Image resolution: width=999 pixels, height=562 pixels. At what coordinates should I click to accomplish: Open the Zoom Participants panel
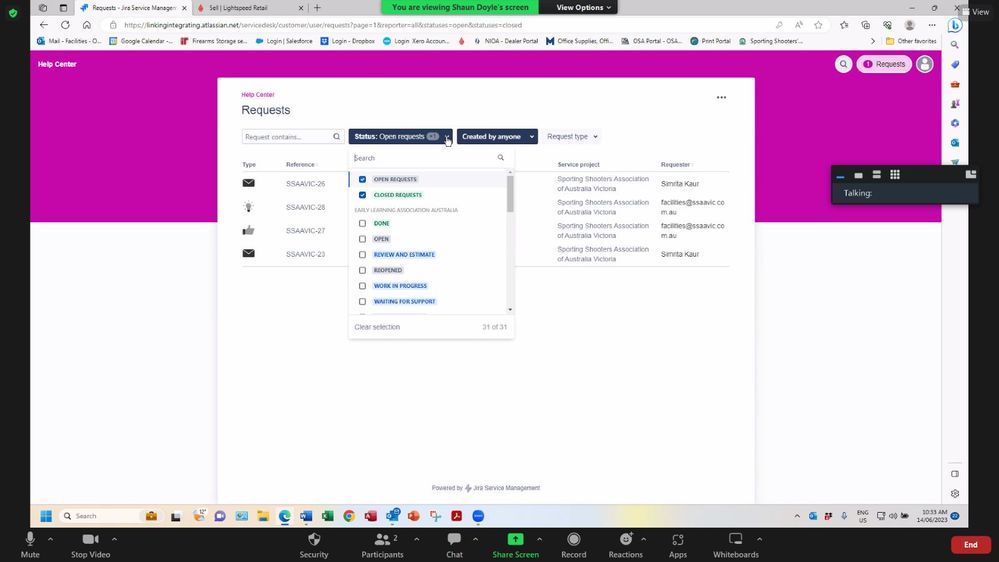[x=382, y=545]
